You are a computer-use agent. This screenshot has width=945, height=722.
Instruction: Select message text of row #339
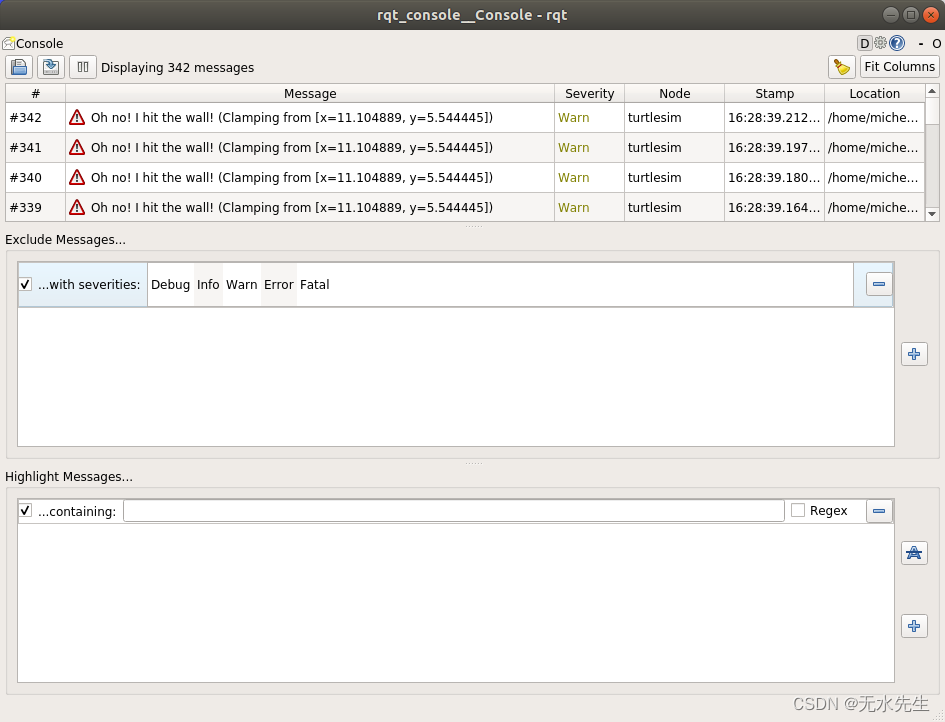pyautogui.click(x=292, y=208)
